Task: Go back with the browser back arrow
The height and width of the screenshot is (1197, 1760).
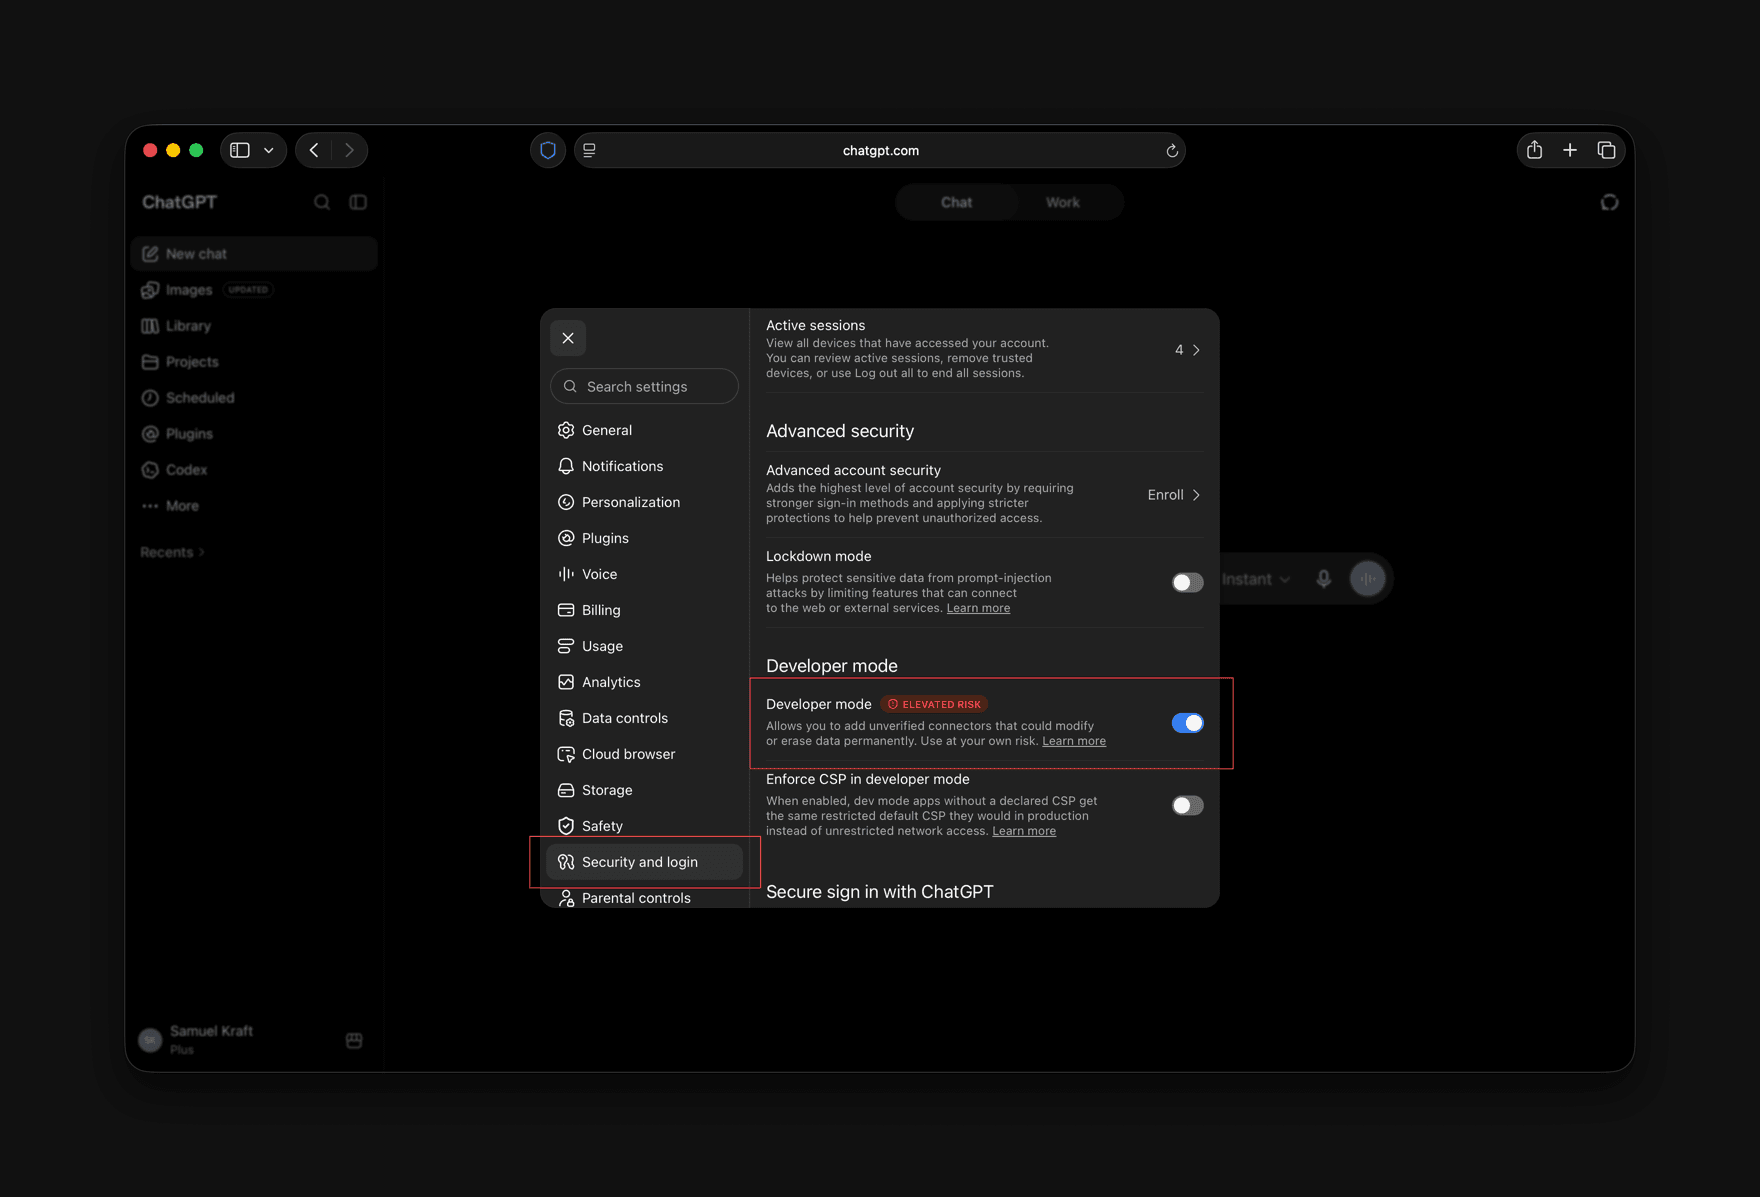Action: pyautogui.click(x=314, y=150)
